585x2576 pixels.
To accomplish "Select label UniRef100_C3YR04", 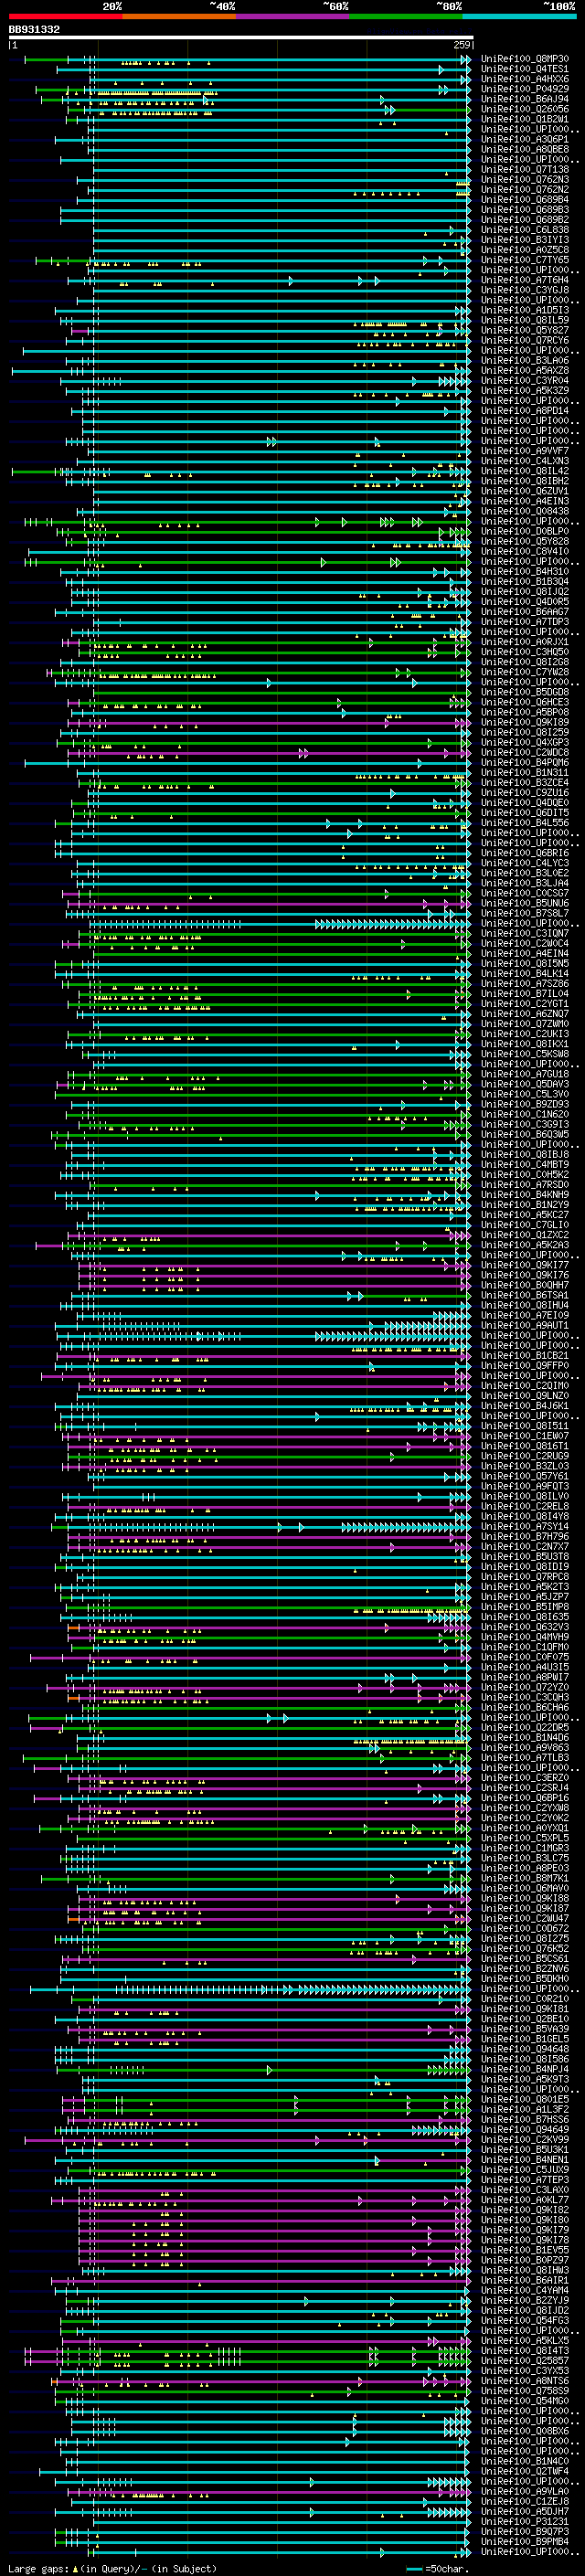I will [525, 380].
